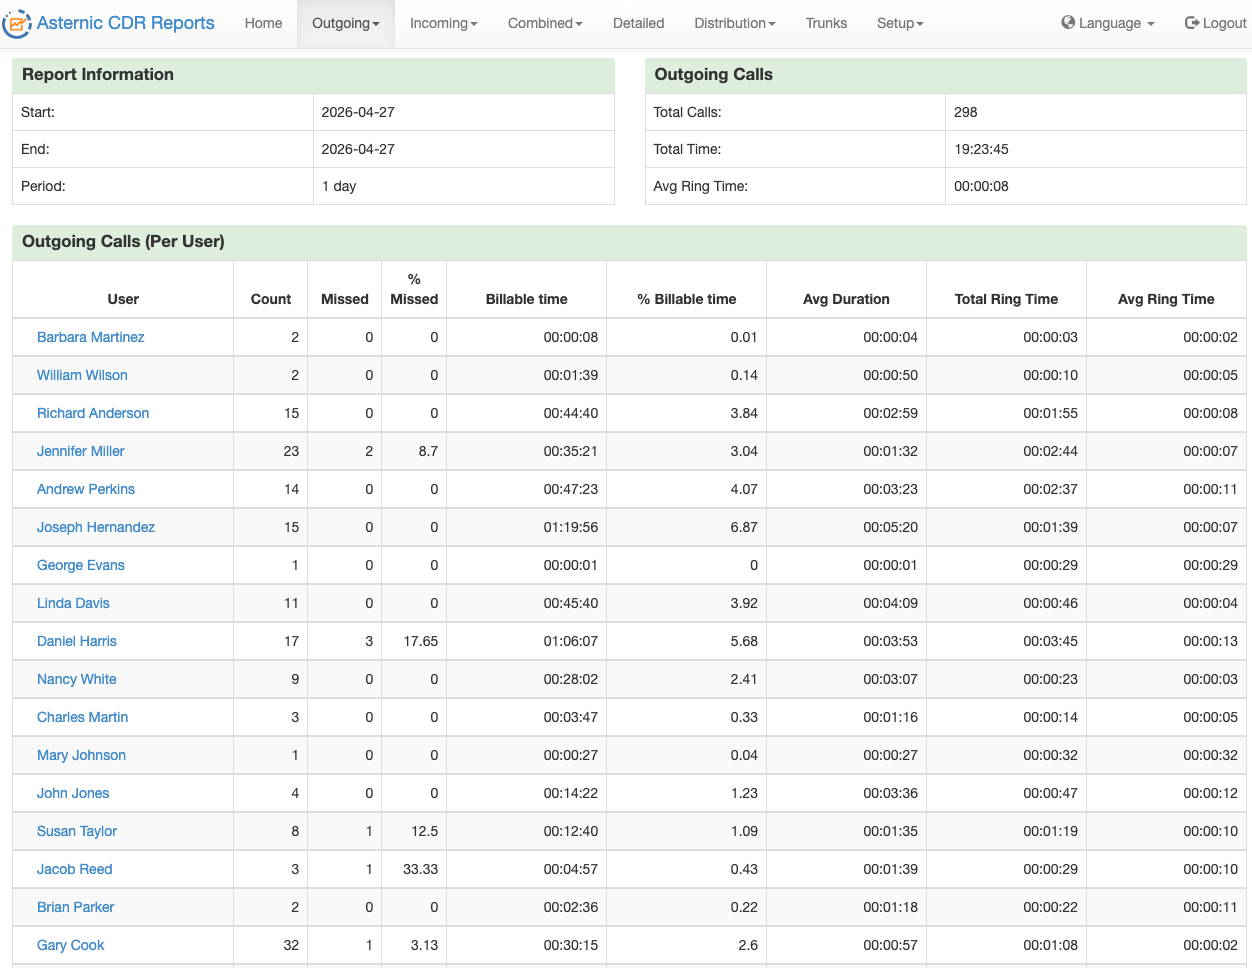Select the Total Calls value 298
The height and width of the screenshot is (968, 1252).
point(966,112)
